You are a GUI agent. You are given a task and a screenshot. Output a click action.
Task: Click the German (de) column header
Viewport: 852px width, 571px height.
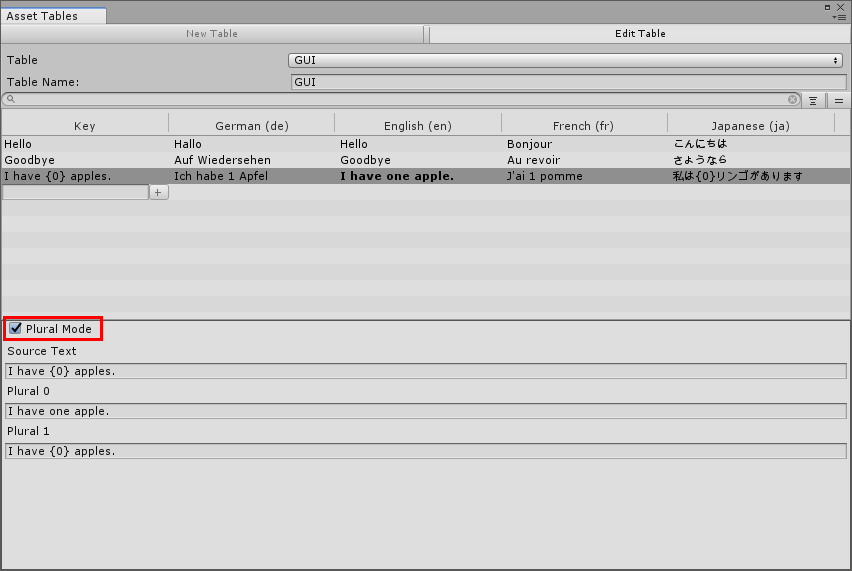point(252,126)
